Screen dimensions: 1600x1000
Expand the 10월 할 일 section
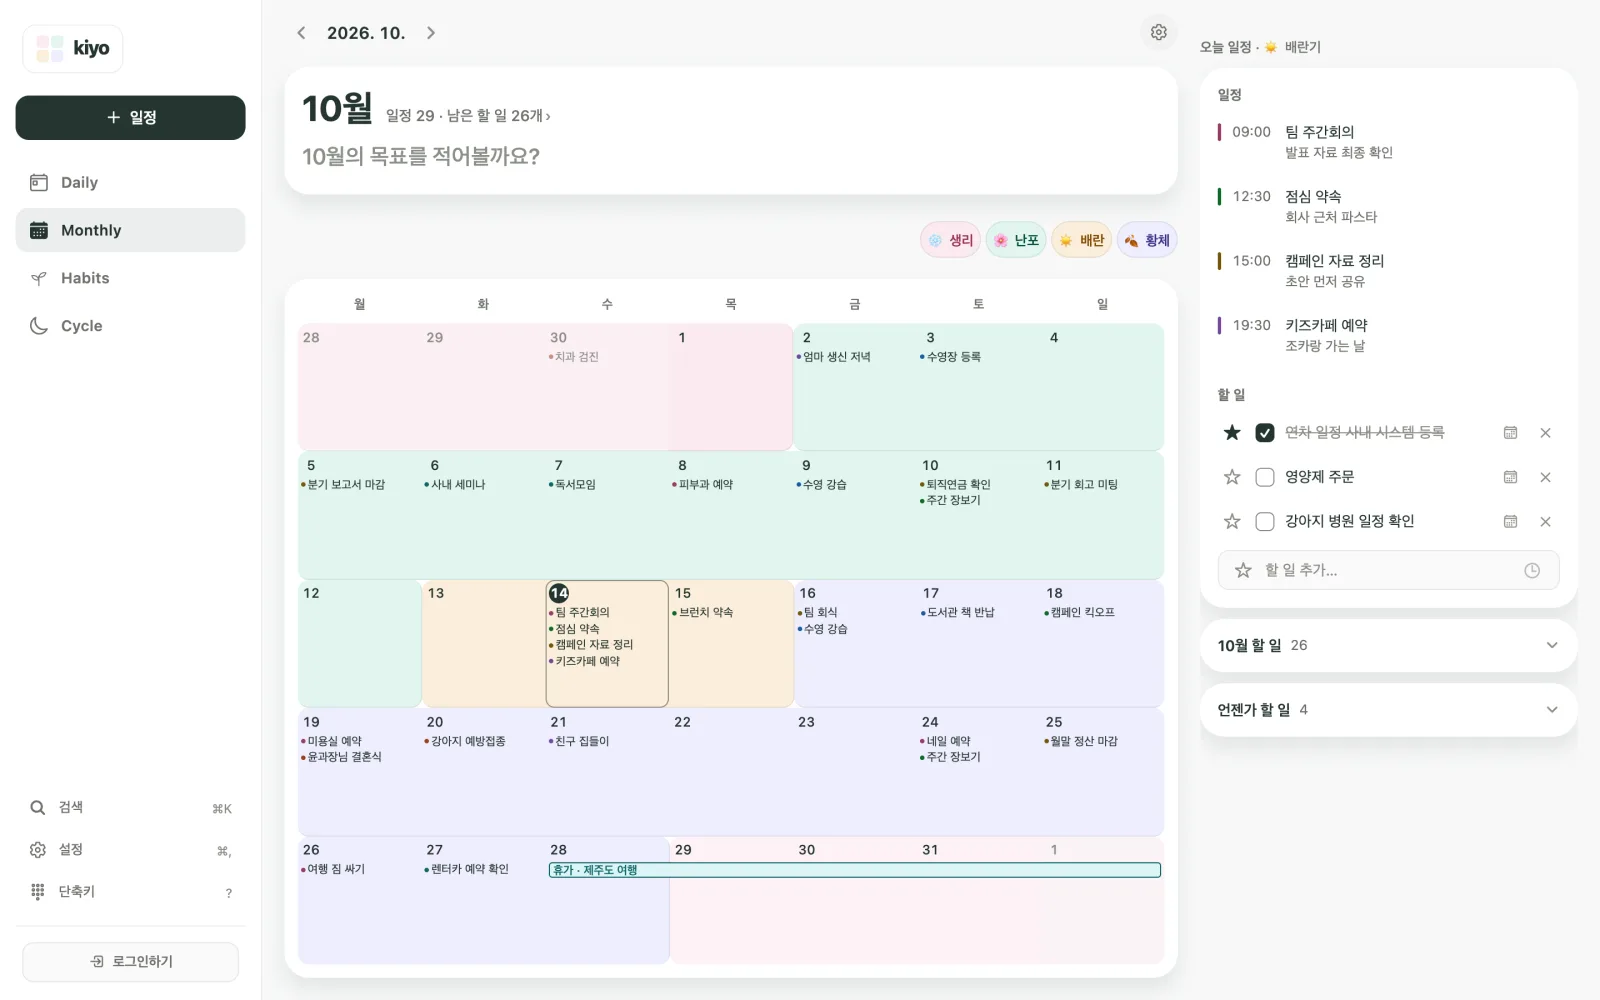(x=1388, y=646)
